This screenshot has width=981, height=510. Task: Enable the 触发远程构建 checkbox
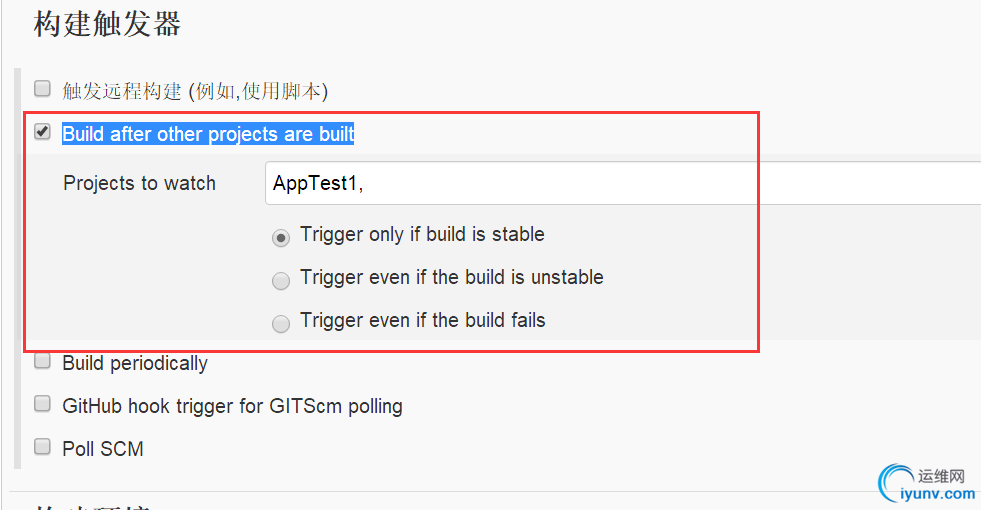[42, 88]
